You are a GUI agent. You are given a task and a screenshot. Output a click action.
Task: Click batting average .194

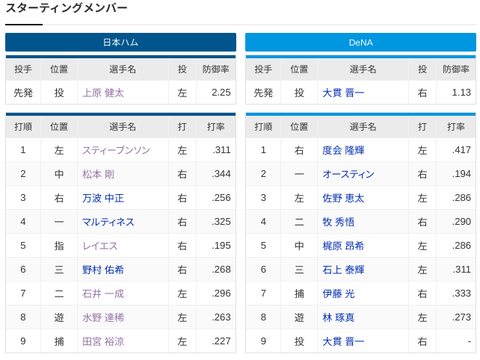coord(461,174)
